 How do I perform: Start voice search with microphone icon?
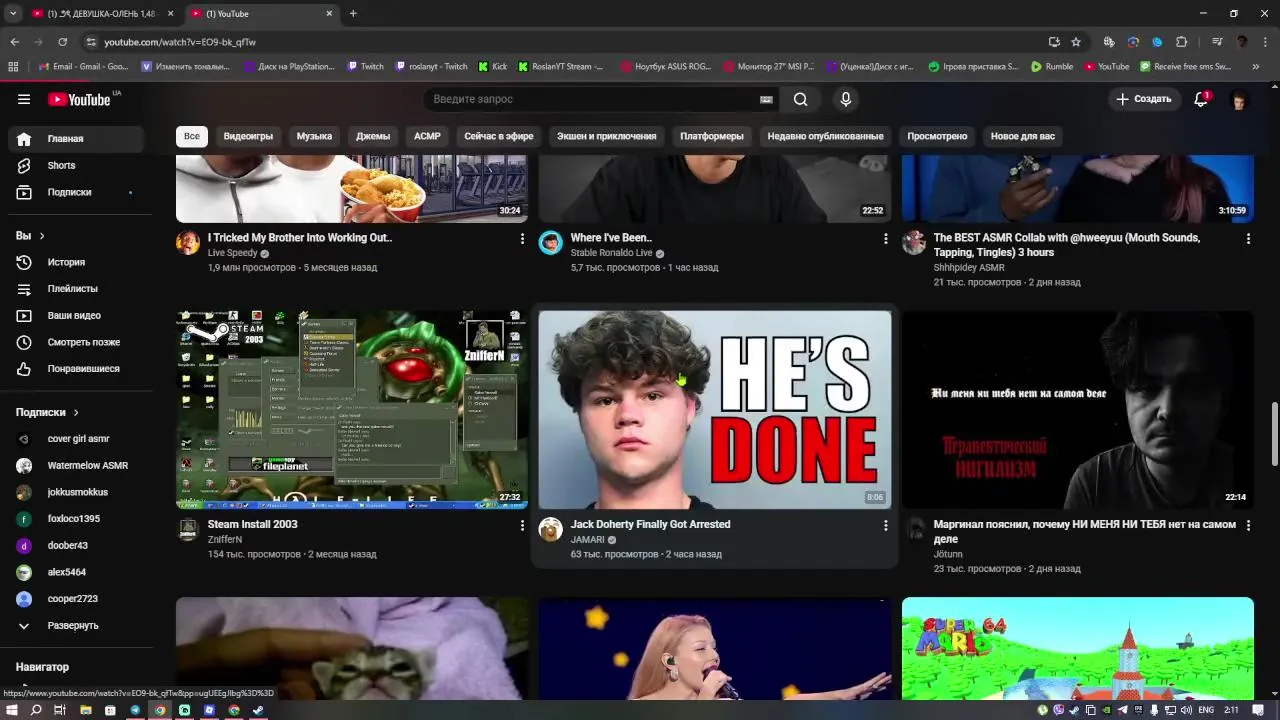tap(846, 99)
